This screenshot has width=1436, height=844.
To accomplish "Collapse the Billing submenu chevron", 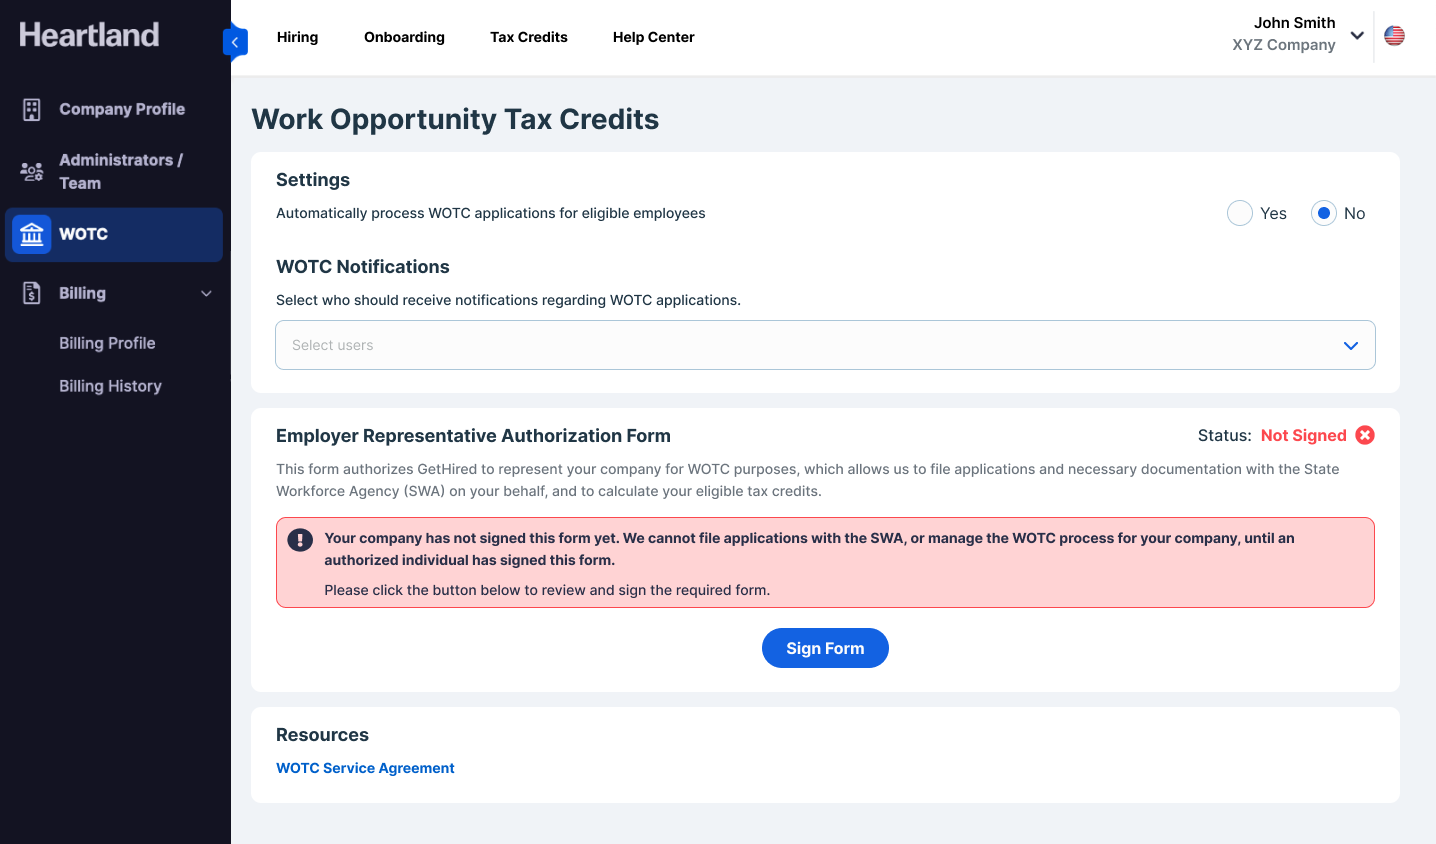I will click(x=207, y=293).
